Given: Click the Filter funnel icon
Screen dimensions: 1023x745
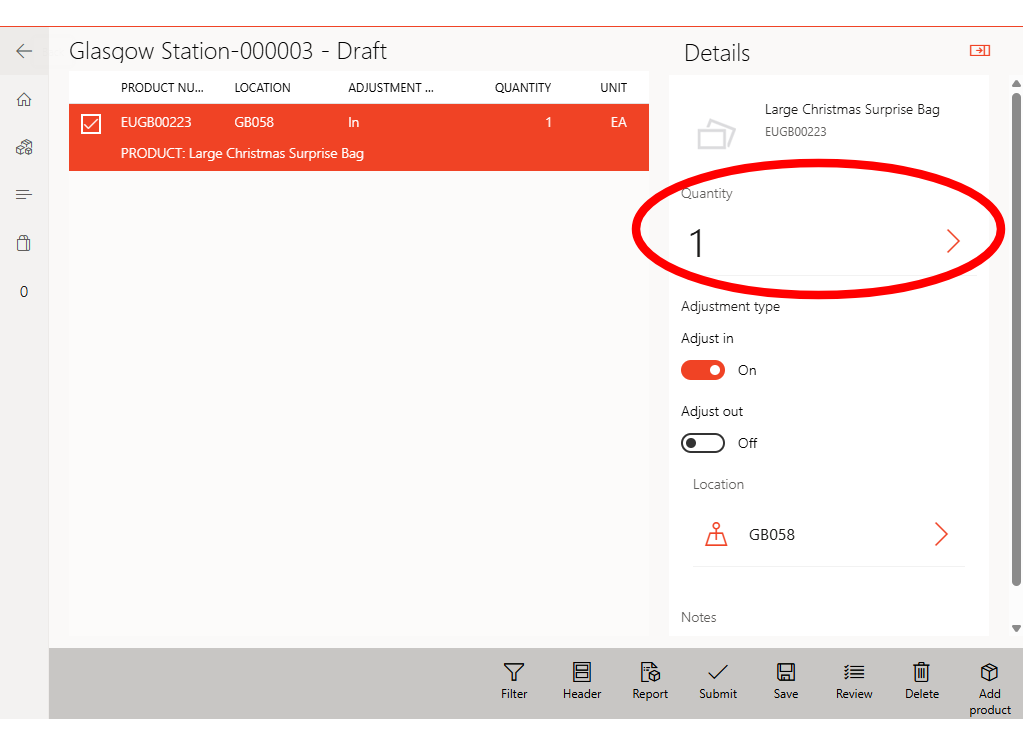Looking at the screenshot, I should tap(514, 672).
